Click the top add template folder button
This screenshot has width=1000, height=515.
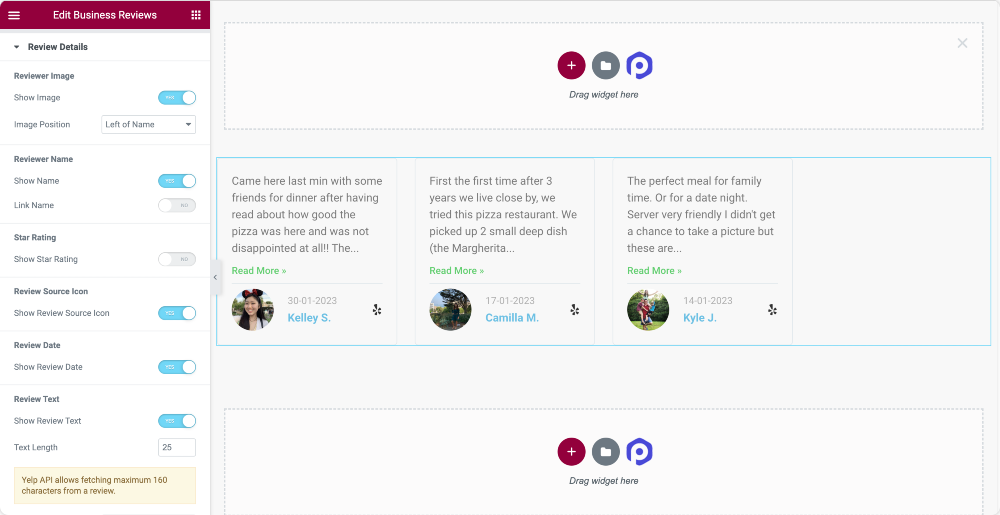(606, 66)
